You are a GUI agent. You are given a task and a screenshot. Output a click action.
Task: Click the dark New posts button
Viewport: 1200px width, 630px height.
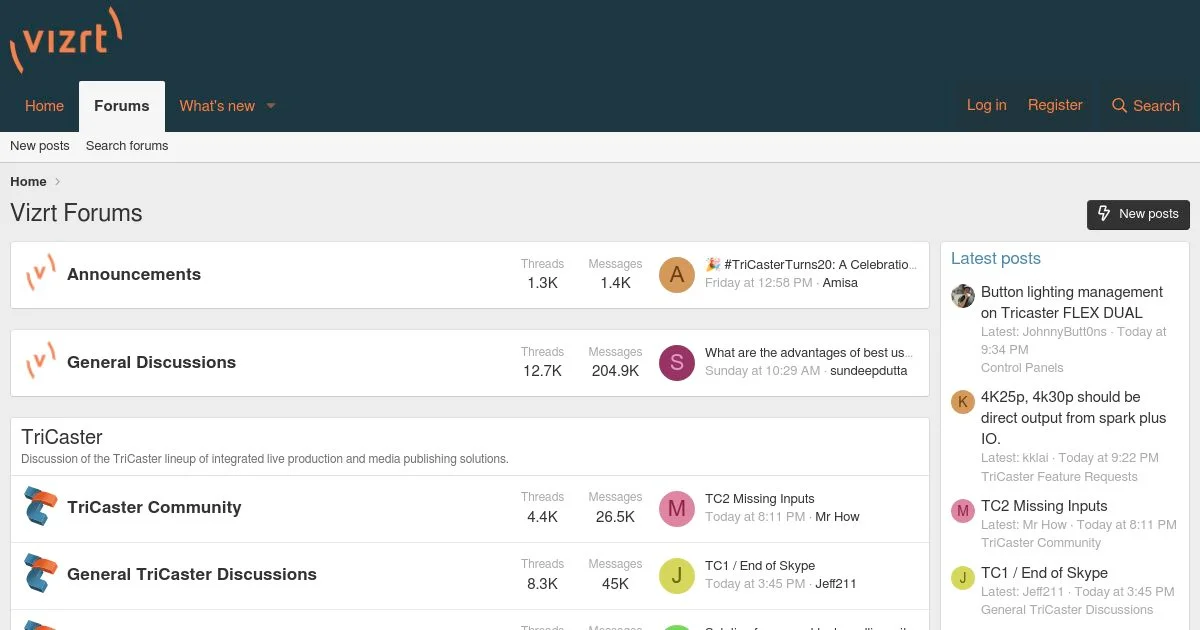point(1138,214)
